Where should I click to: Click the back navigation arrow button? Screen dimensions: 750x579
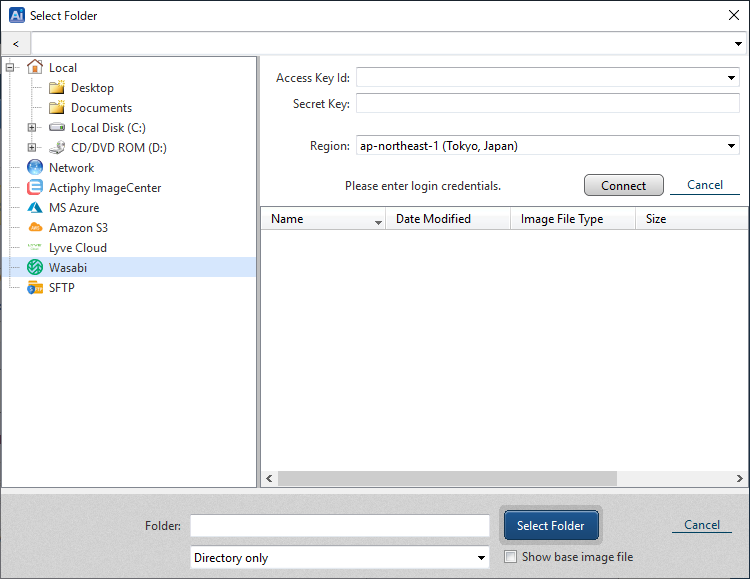[x=16, y=44]
